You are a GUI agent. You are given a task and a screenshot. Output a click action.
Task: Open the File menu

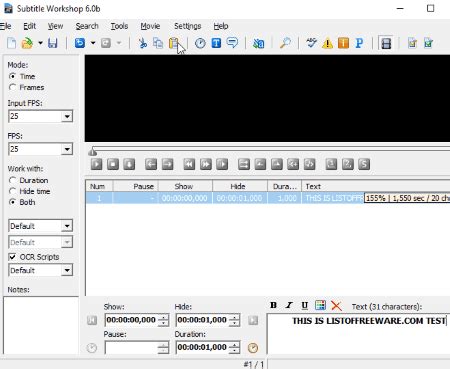(5, 26)
